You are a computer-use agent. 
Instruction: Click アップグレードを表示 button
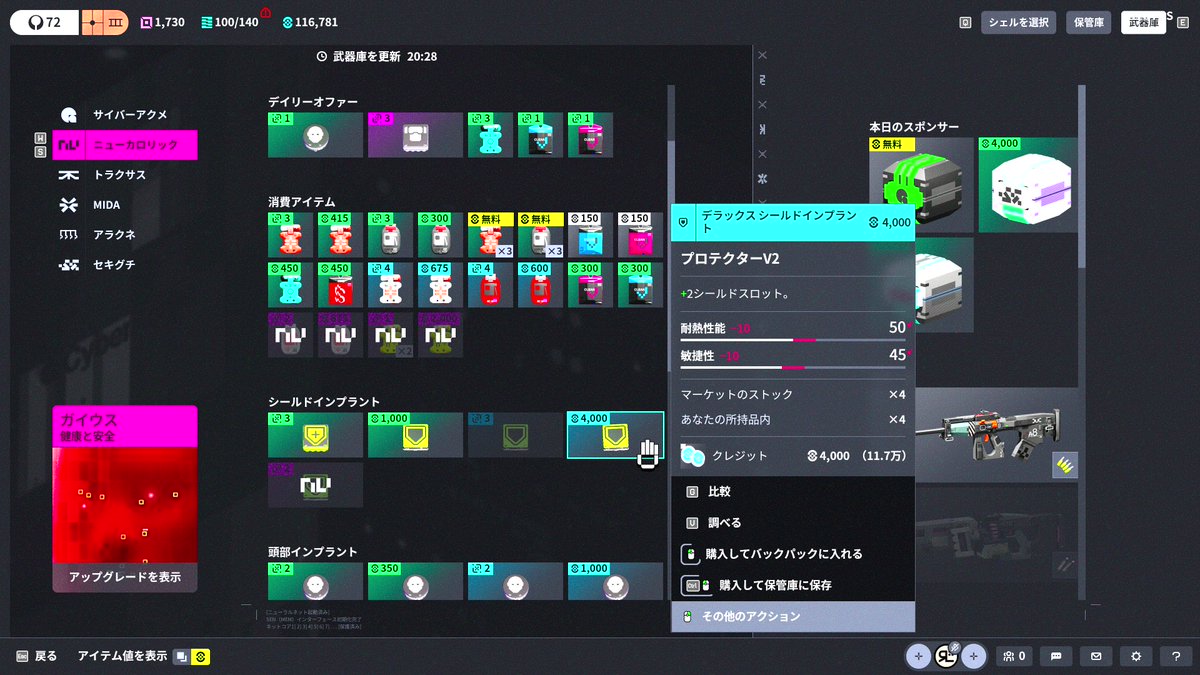click(x=125, y=577)
